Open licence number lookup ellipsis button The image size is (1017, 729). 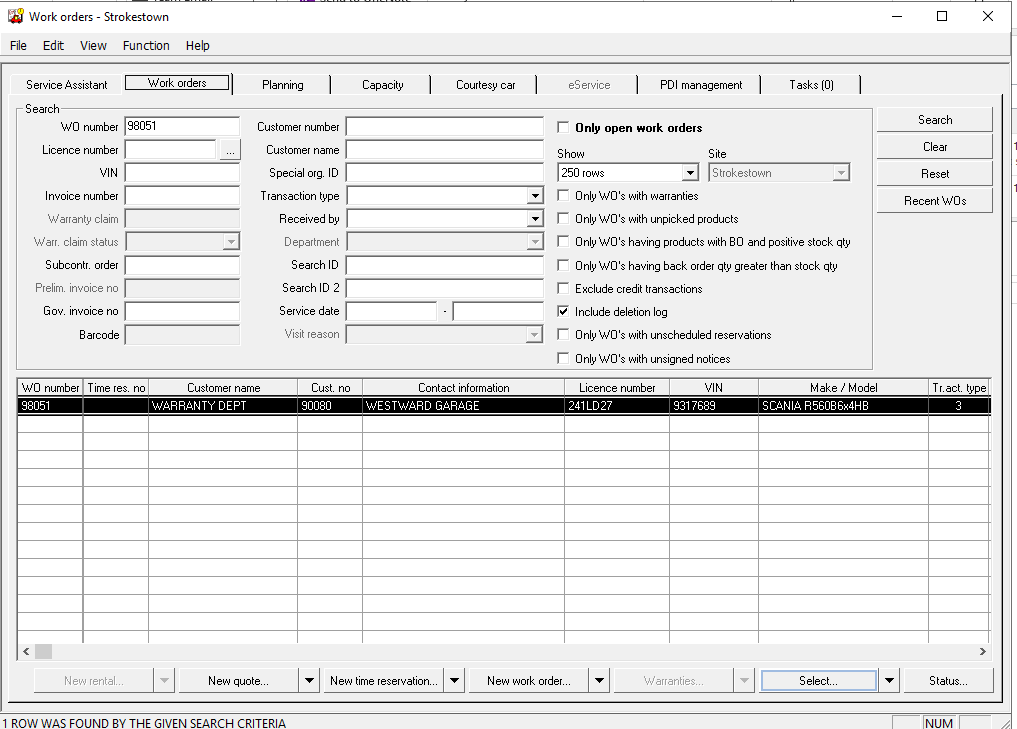[x=230, y=150]
